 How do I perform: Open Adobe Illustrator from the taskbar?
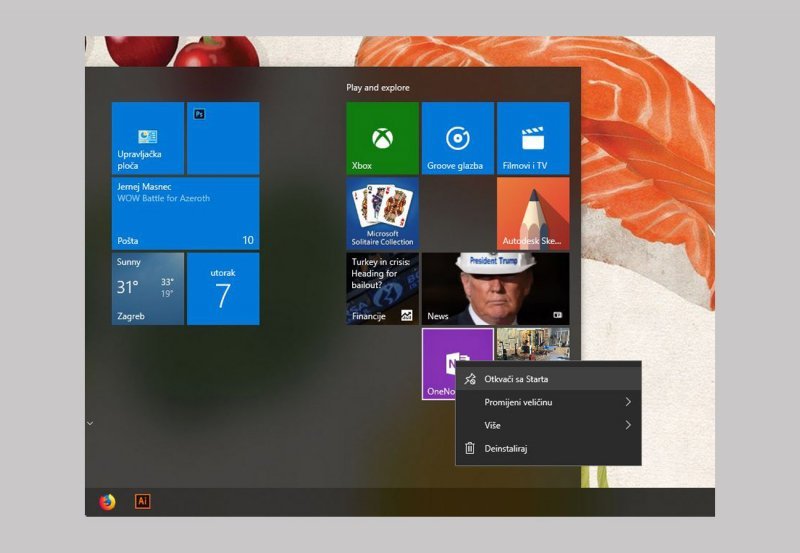pos(142,501)
